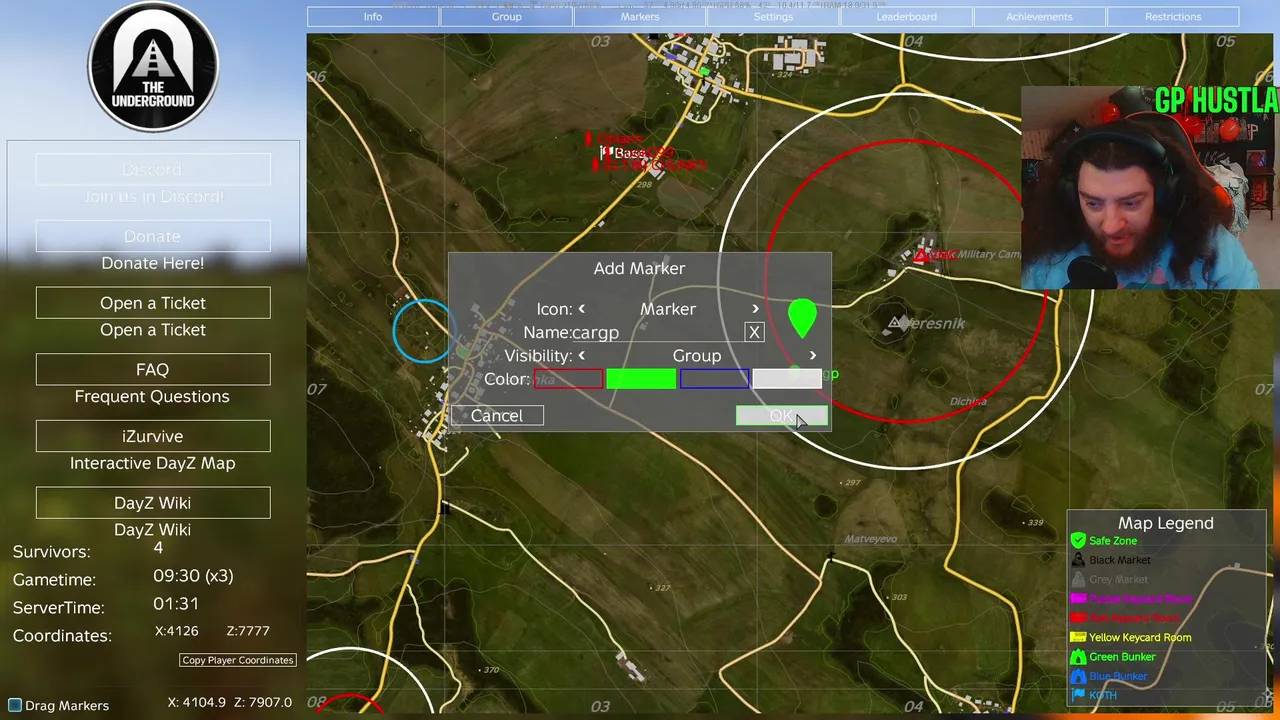This screenshot has width=1280, height=720.
Task: Click the Safe Zone shield icon in legend
Action: [1078, 541]
